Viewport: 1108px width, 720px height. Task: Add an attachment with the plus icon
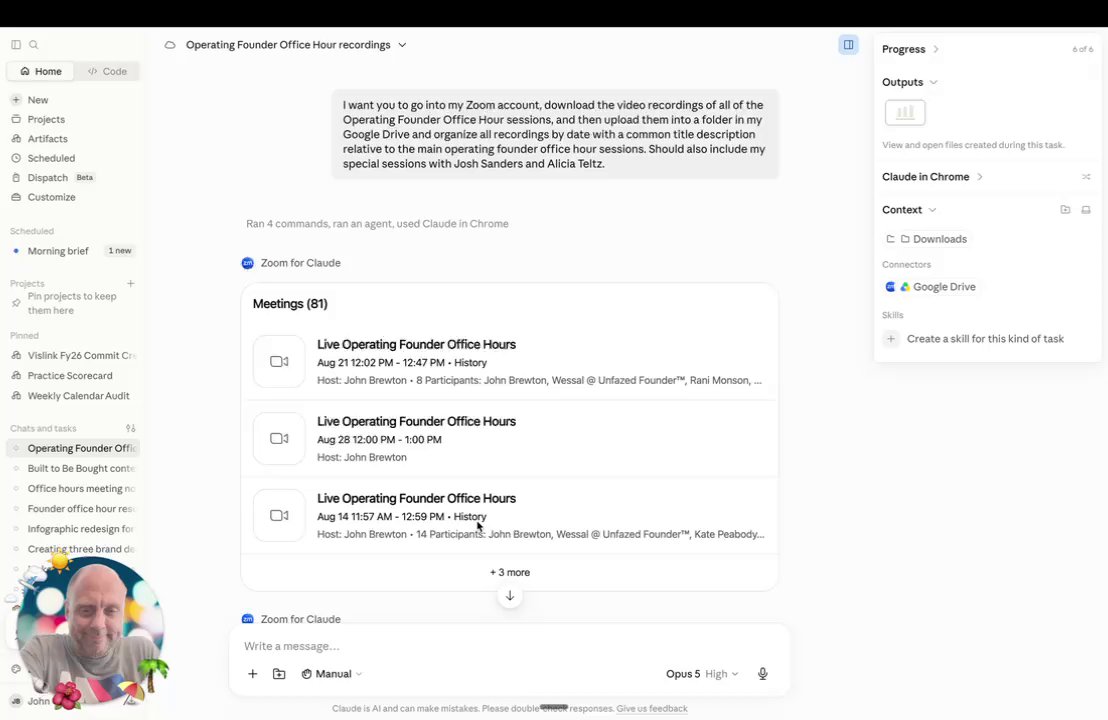click(252, 674)
